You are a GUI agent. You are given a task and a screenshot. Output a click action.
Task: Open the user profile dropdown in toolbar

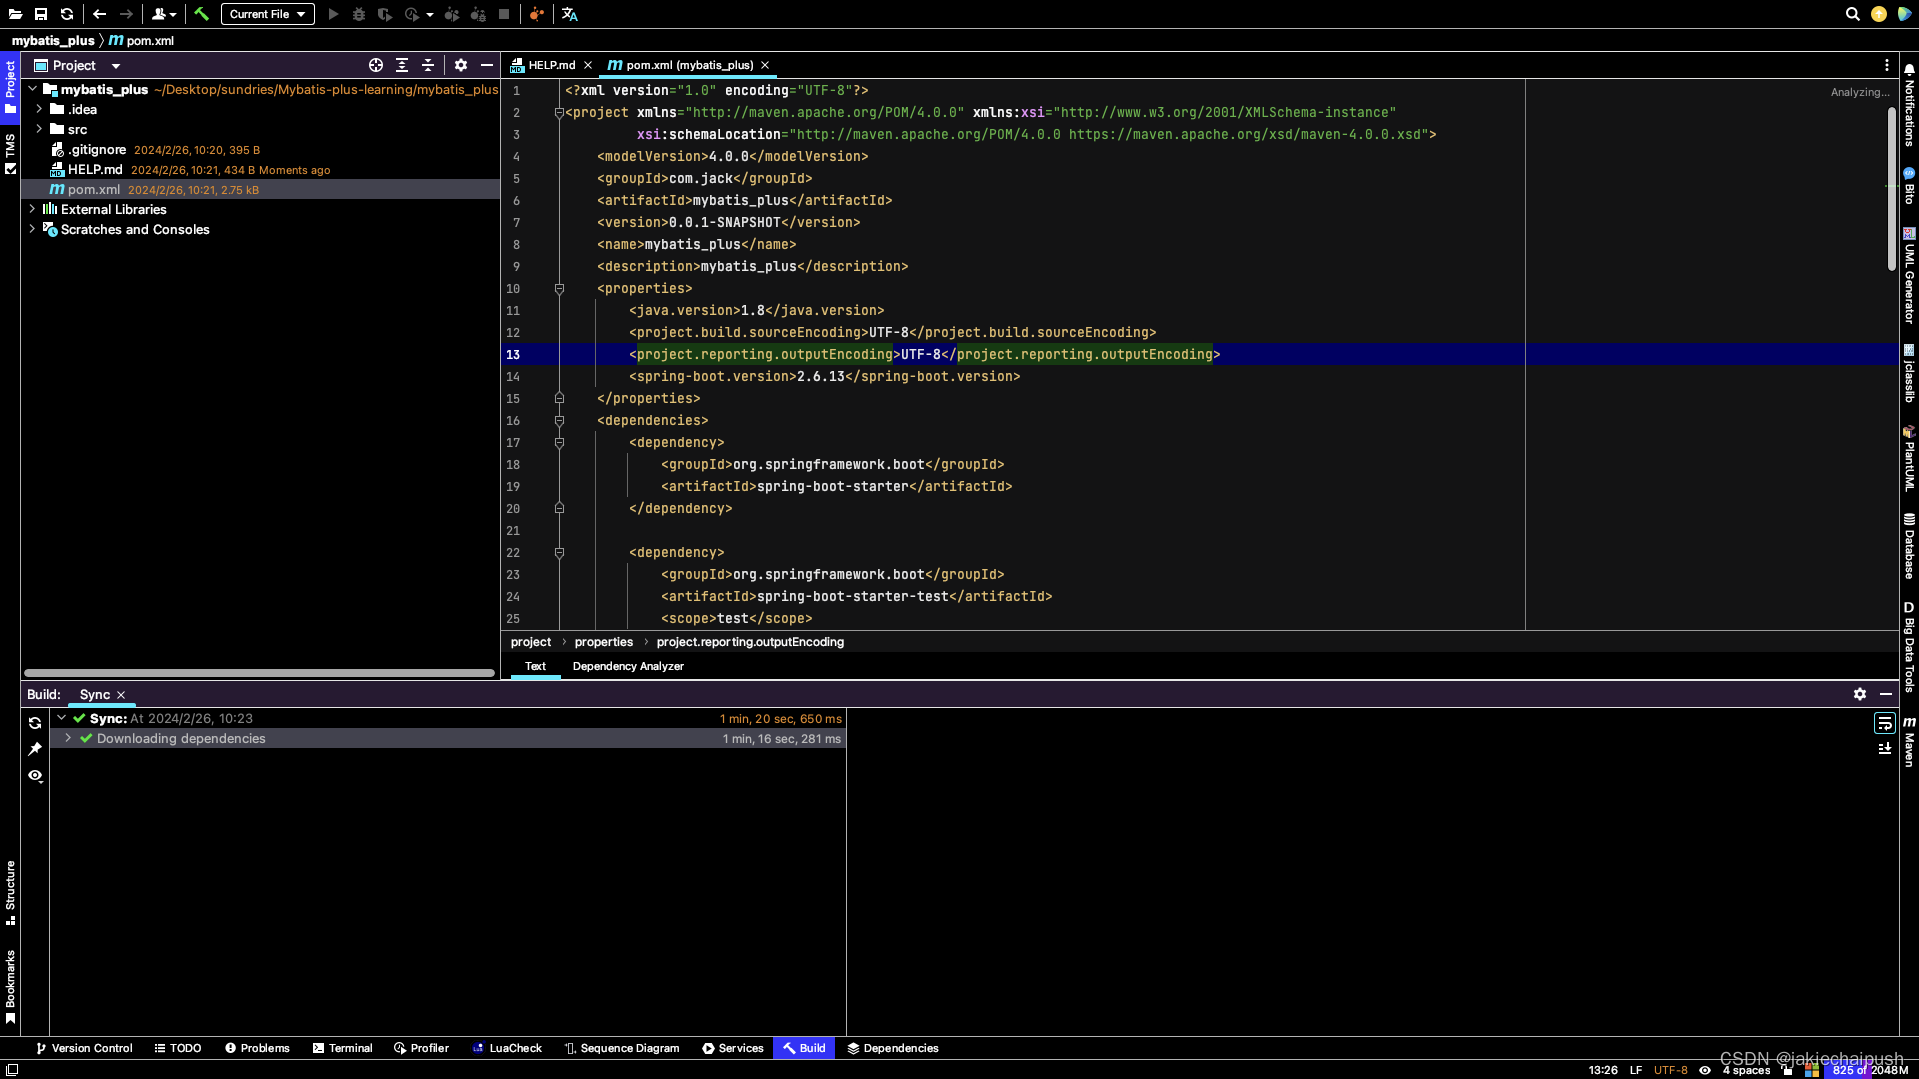(x=164, y=14)
